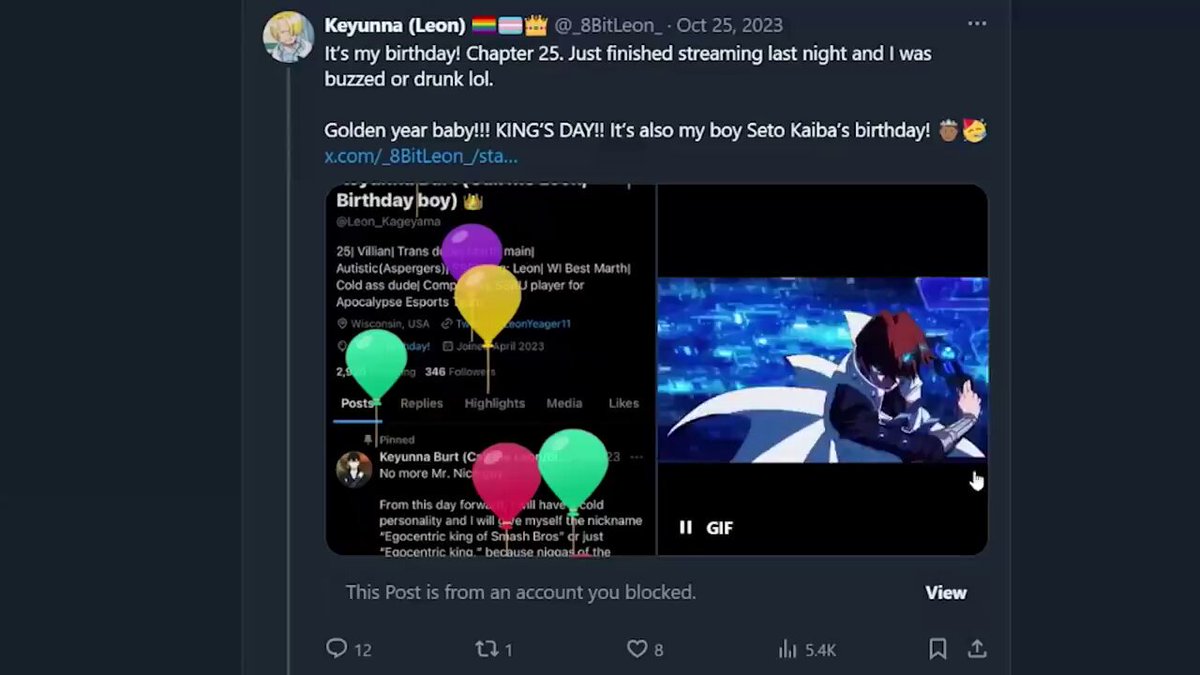Screen dimensions: 1200x675
Task: Open Keyunna (Leon) profile avatar
Action: 289,37
